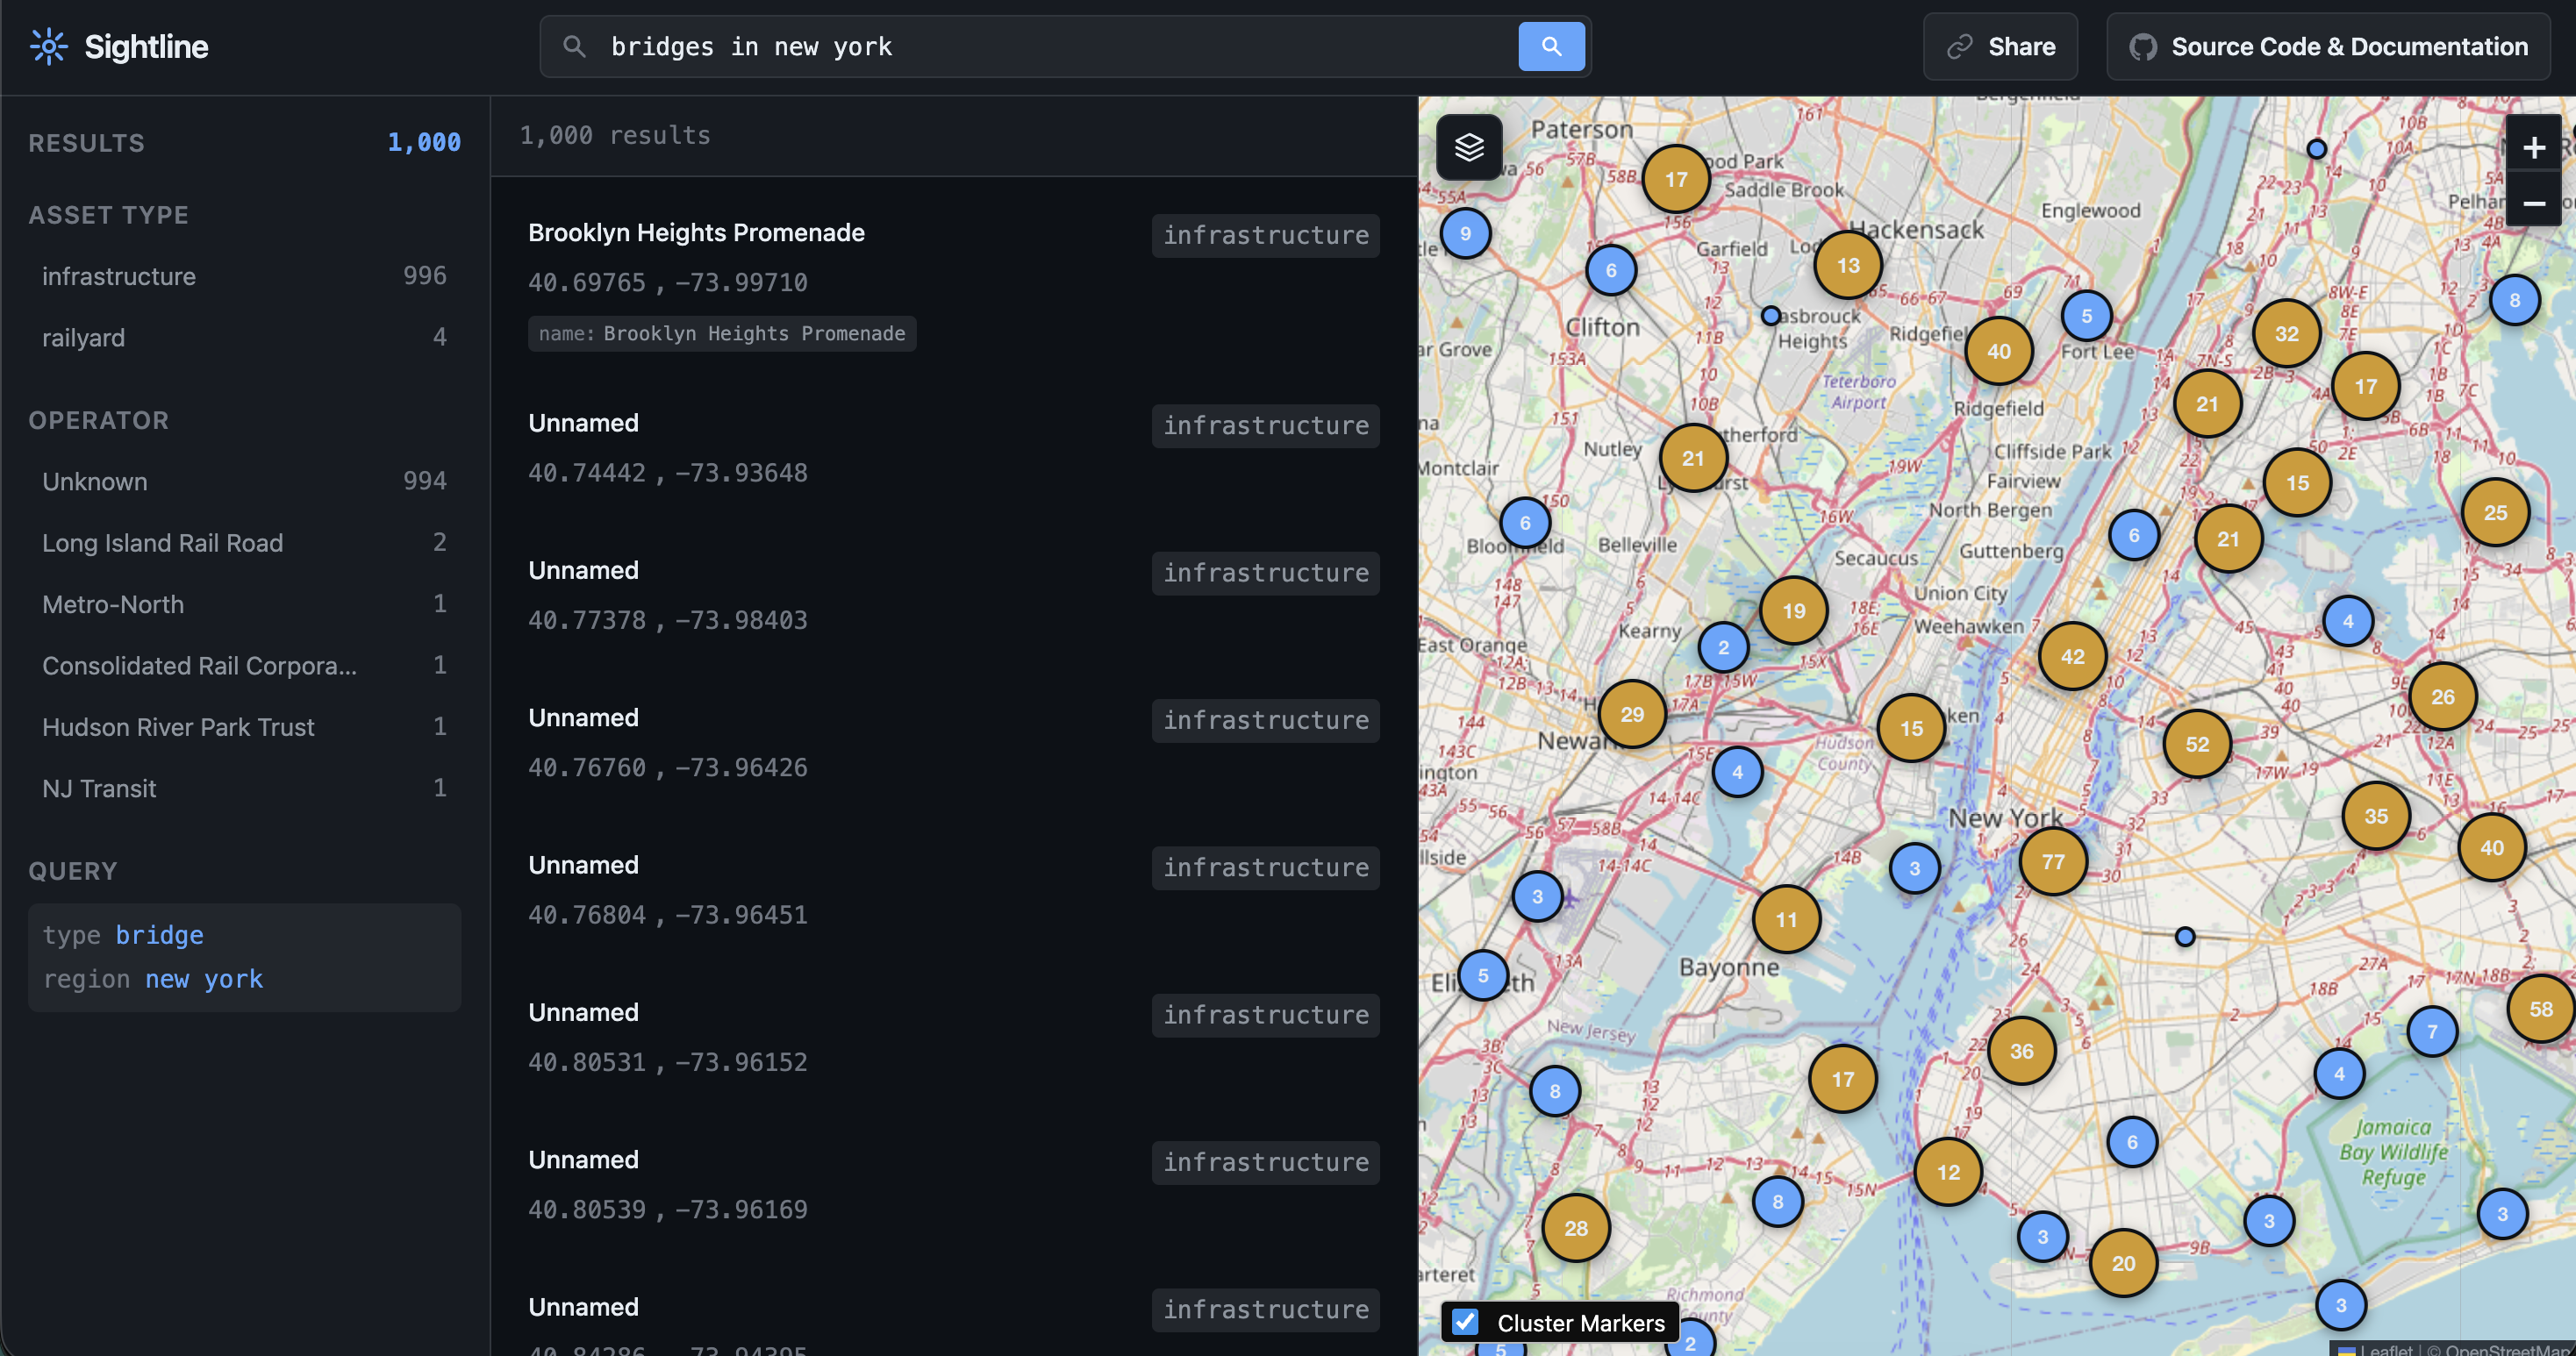Click the infrastructure tag on Brooklyn Heights Promenade

(x=1265, y=235)
